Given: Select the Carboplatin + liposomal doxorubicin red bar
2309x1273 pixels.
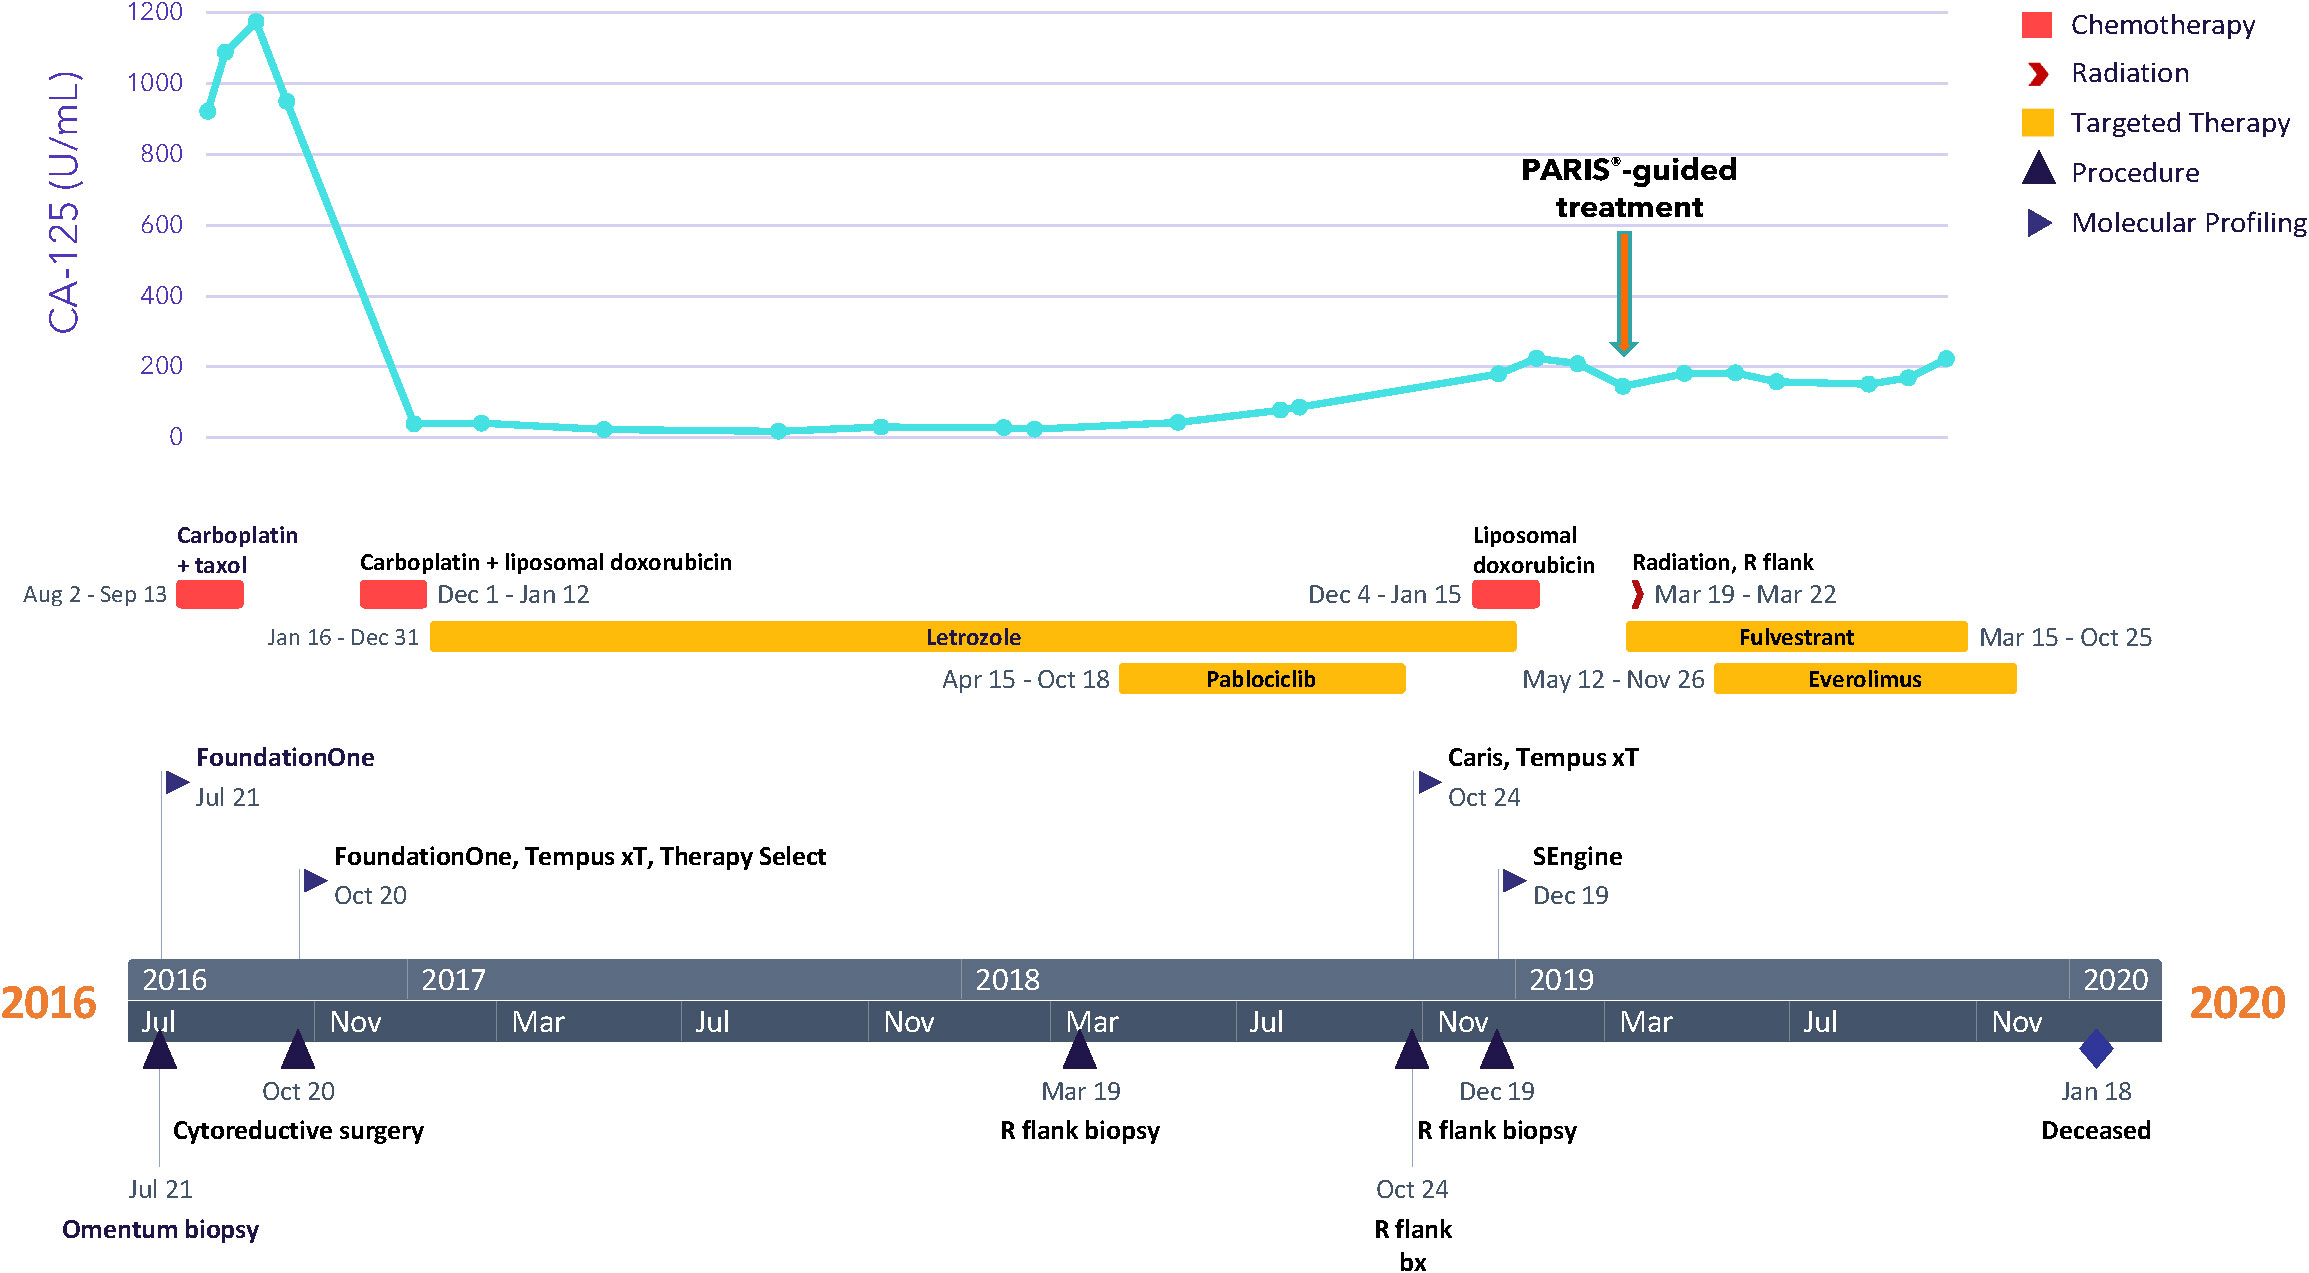Looking at the screenshot, I should click(x=393, y=594).
